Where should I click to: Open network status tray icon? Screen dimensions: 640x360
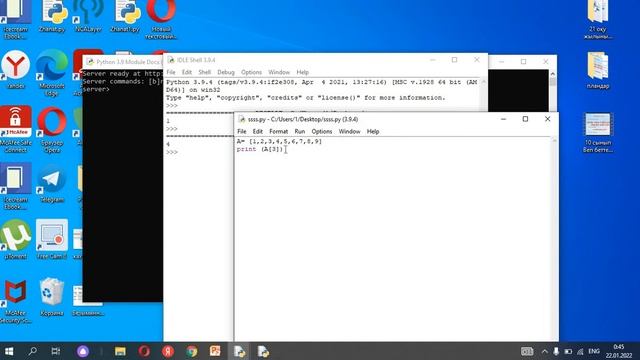580,351
